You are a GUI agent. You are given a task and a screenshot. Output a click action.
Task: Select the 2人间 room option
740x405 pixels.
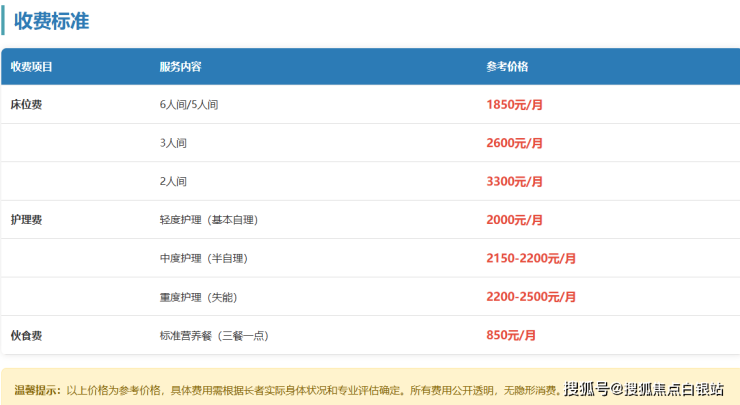pyautogui.click(x=173, y=182)
